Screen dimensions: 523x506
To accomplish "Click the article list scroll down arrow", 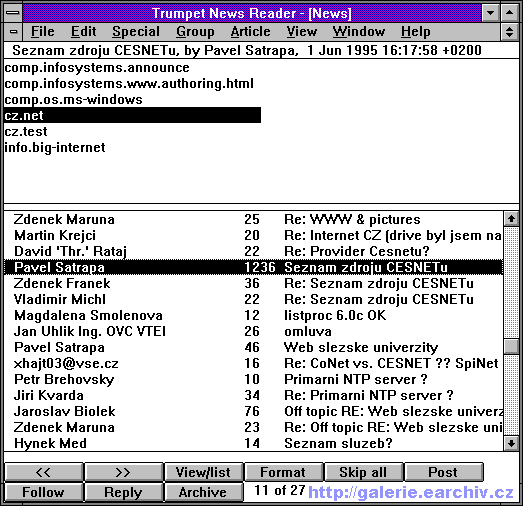I will (x=511, y=443).
